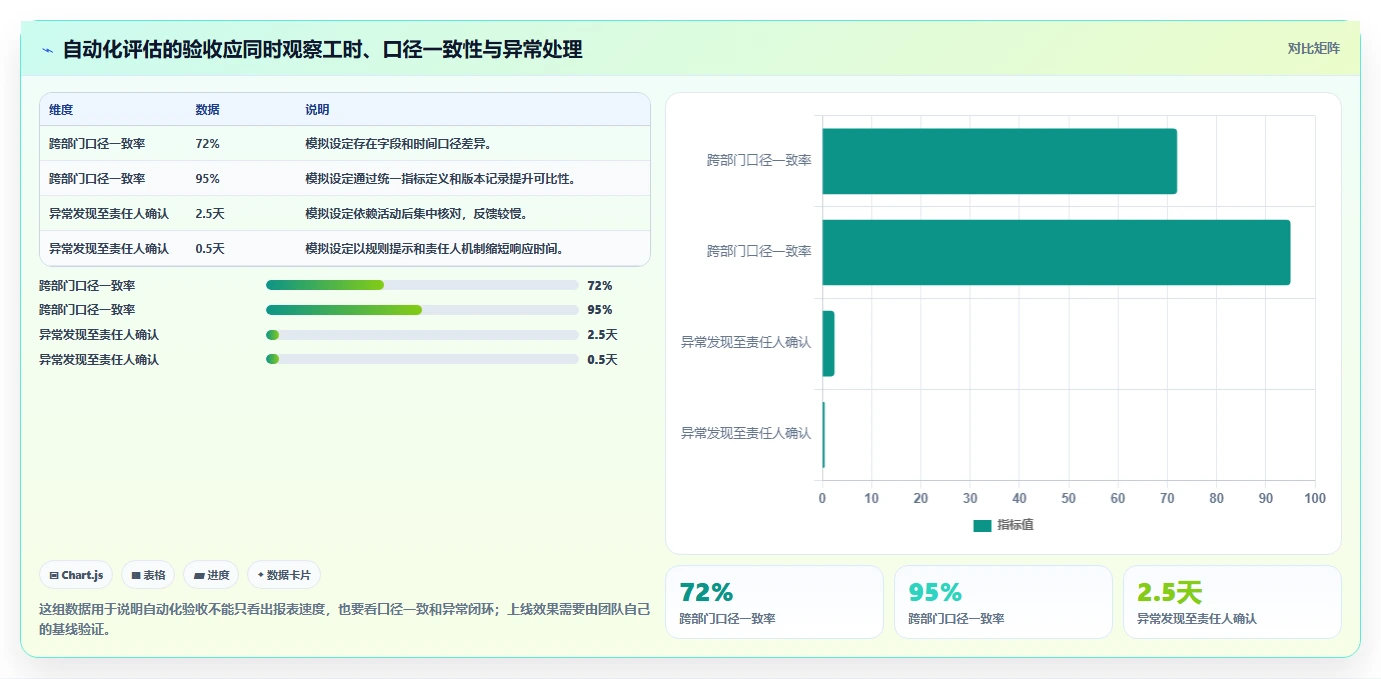Screen dimensions: 1381x679
Task: Click the chart bar reaching 95
Action: pyautogui.click(x=1056, y=252)
